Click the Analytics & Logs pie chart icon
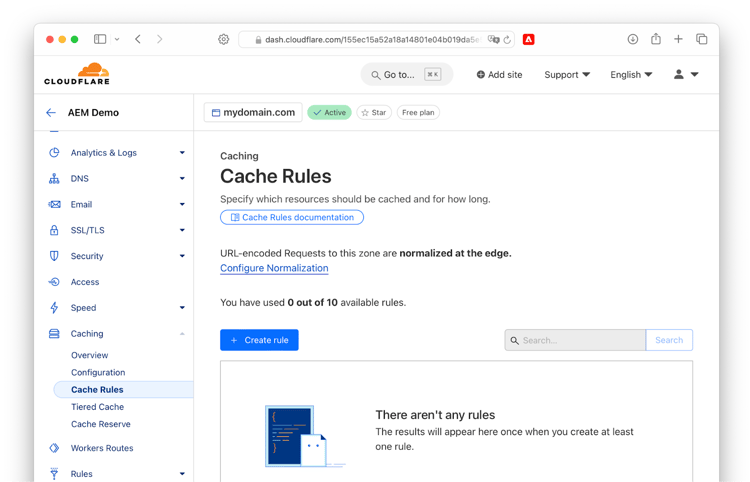The width and height of the screenshot is (750, 482). [x=54, y=153]
